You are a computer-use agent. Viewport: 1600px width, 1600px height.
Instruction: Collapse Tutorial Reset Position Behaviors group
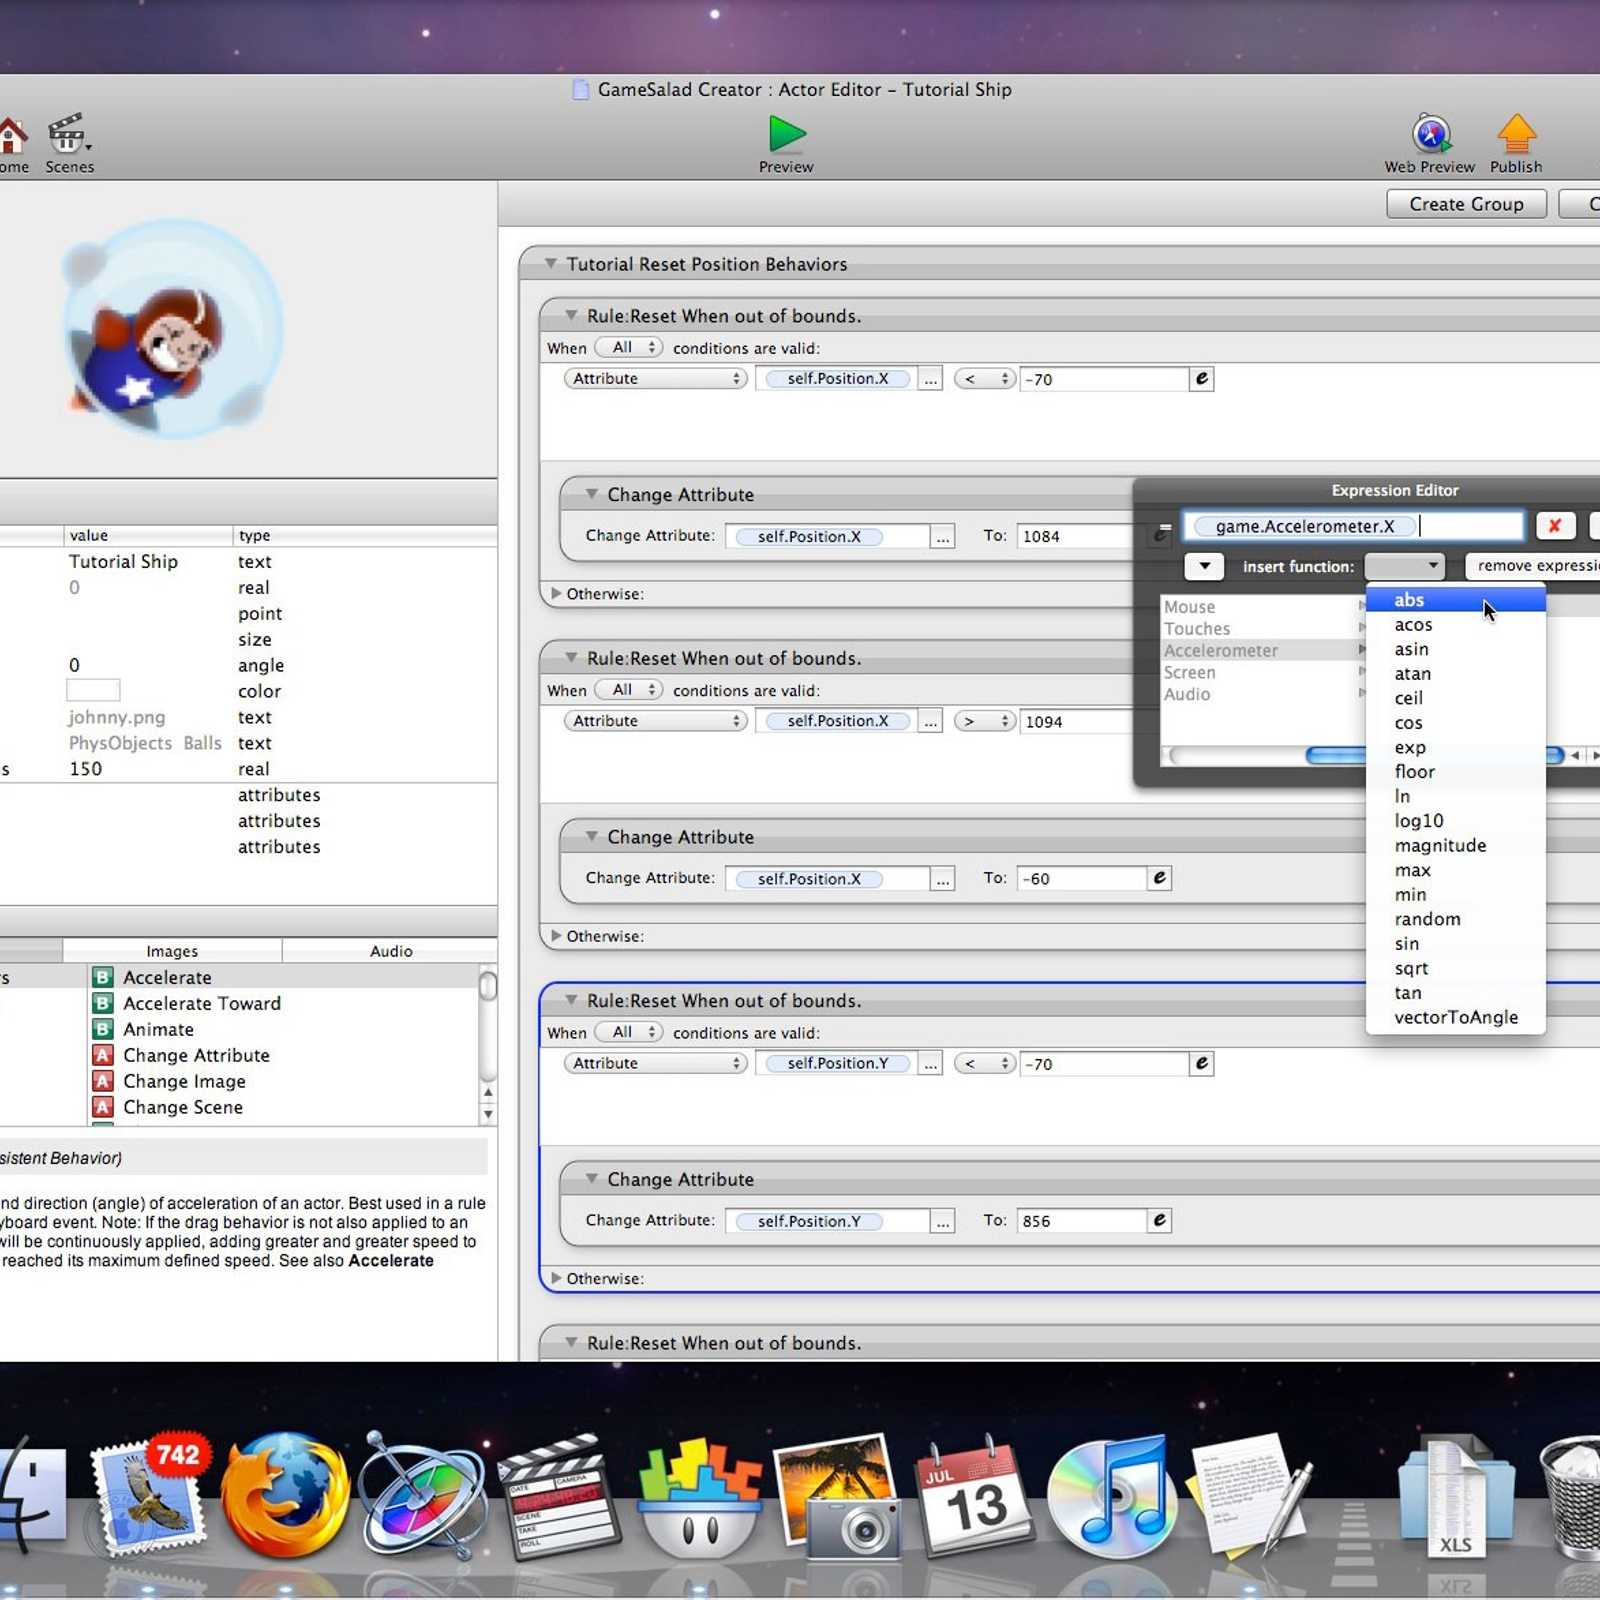pyautogui.click(x=550, y=263)
